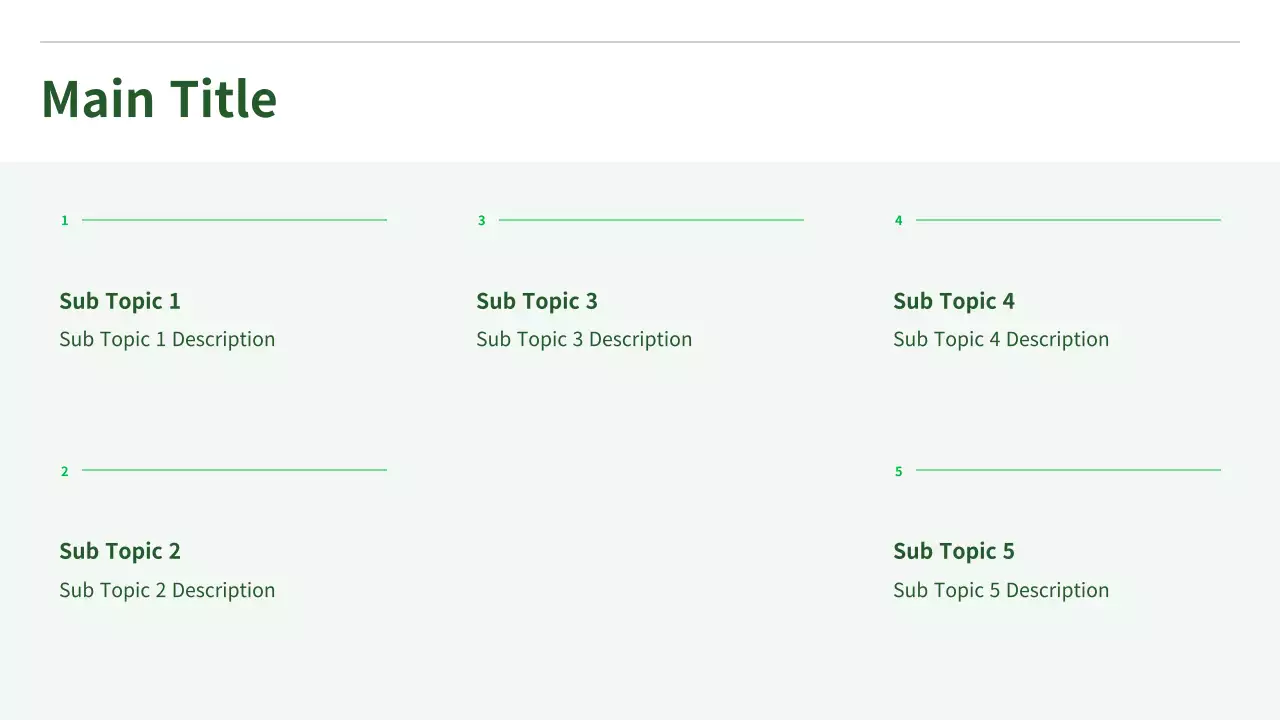The height and width of the screenshot is (720, 1280).
Task: Click the Sub Topic 4 Description text
Action: (x=1001, y=339)
